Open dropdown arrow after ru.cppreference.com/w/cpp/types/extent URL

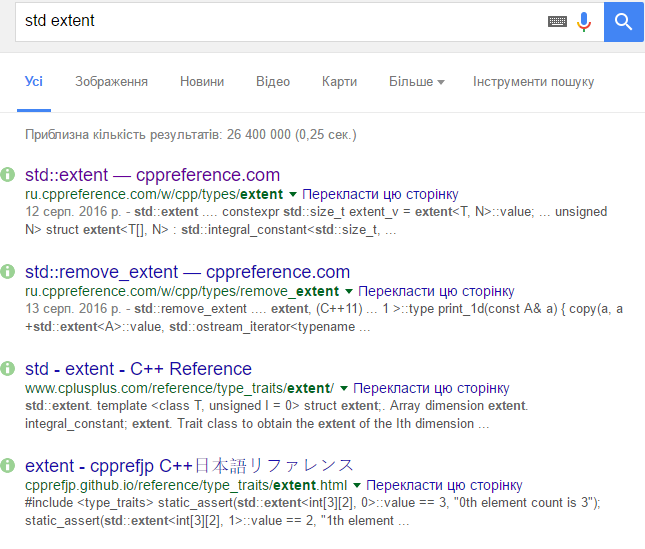293,194
